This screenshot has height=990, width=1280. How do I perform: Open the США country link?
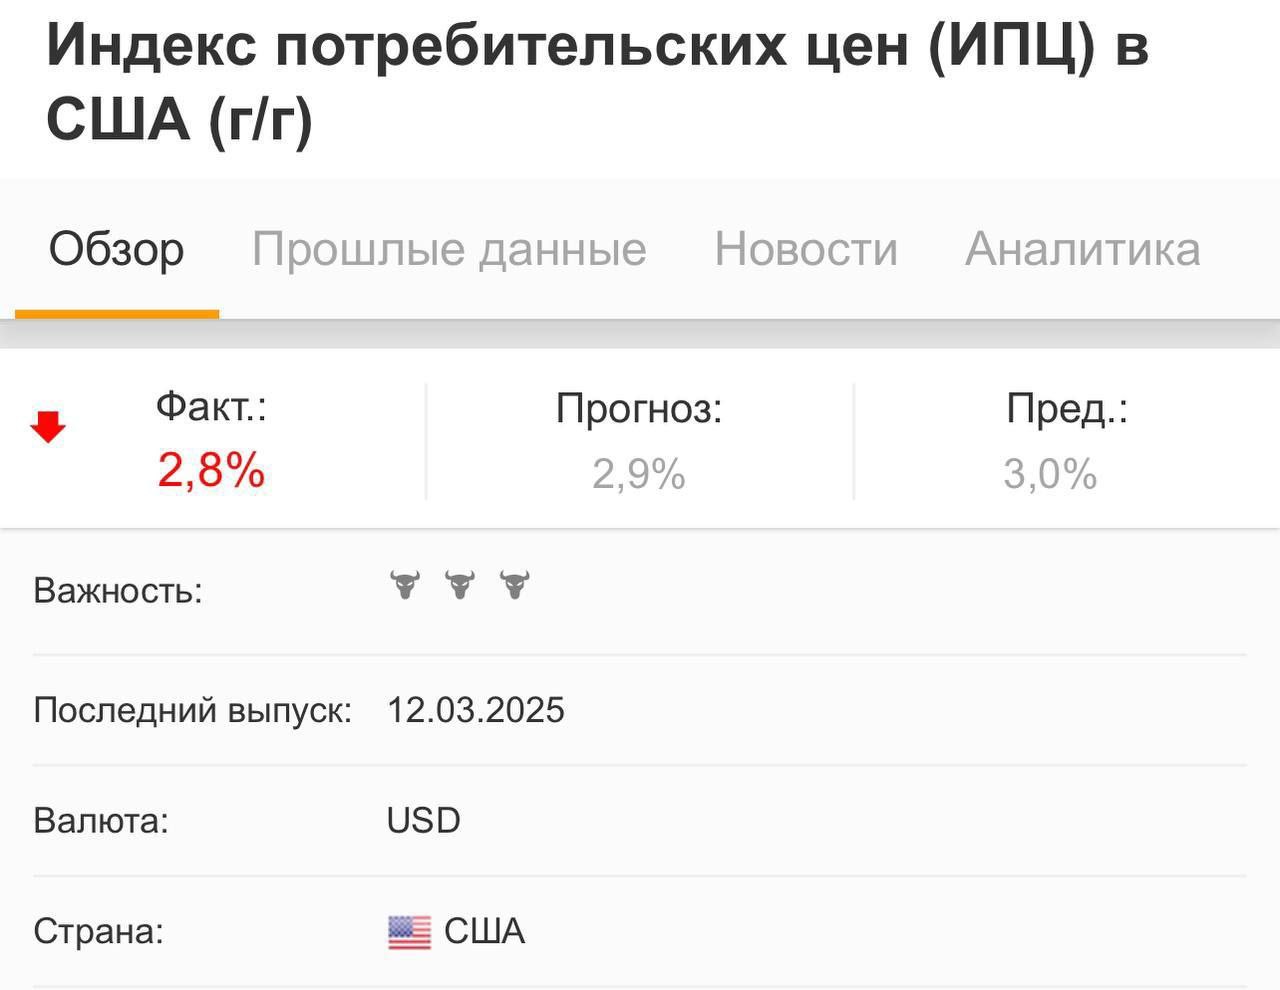484,931
